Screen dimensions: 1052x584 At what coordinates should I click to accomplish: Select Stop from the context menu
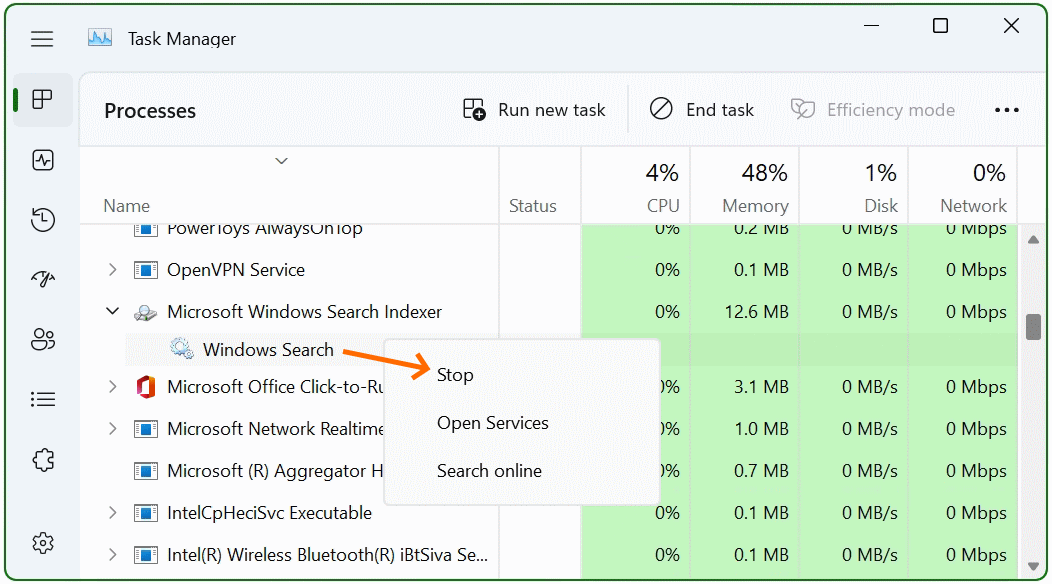coord(455,375)
